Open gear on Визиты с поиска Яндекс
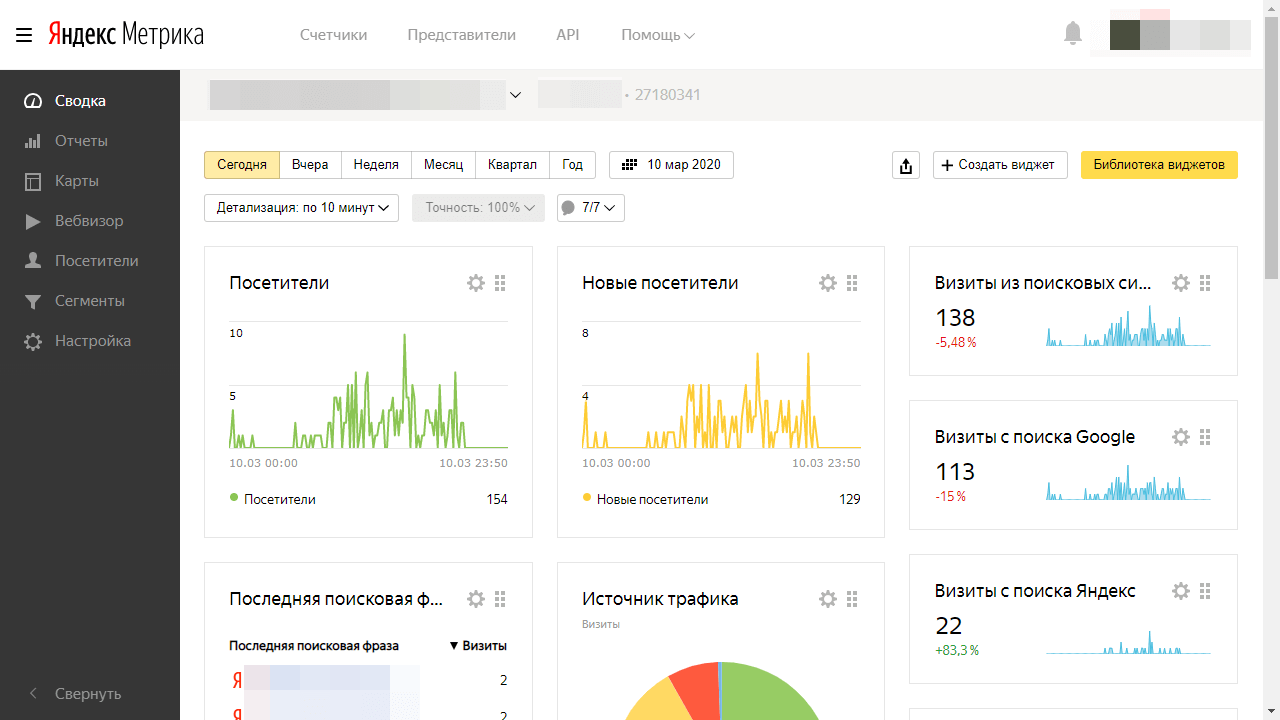The image size is (1280, 720). click(x=1181, y=591)
